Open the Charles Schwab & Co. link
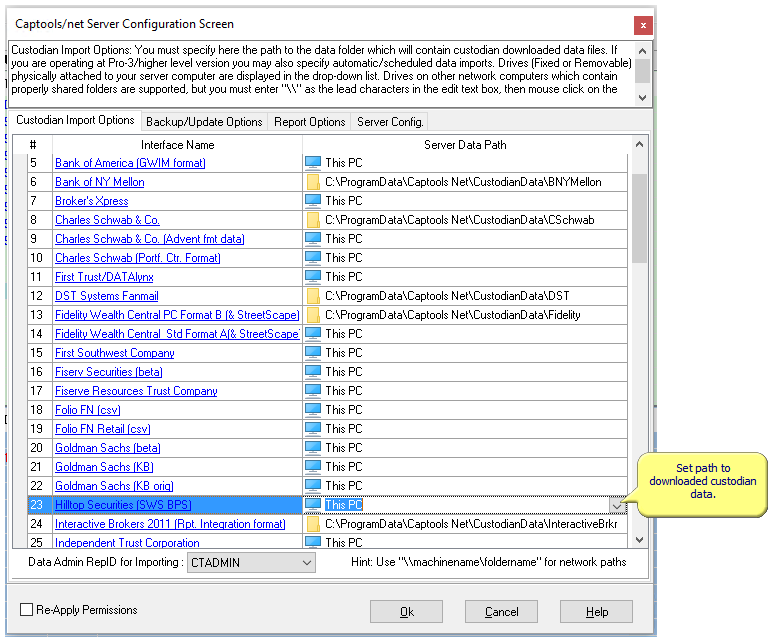 [107, 220]
